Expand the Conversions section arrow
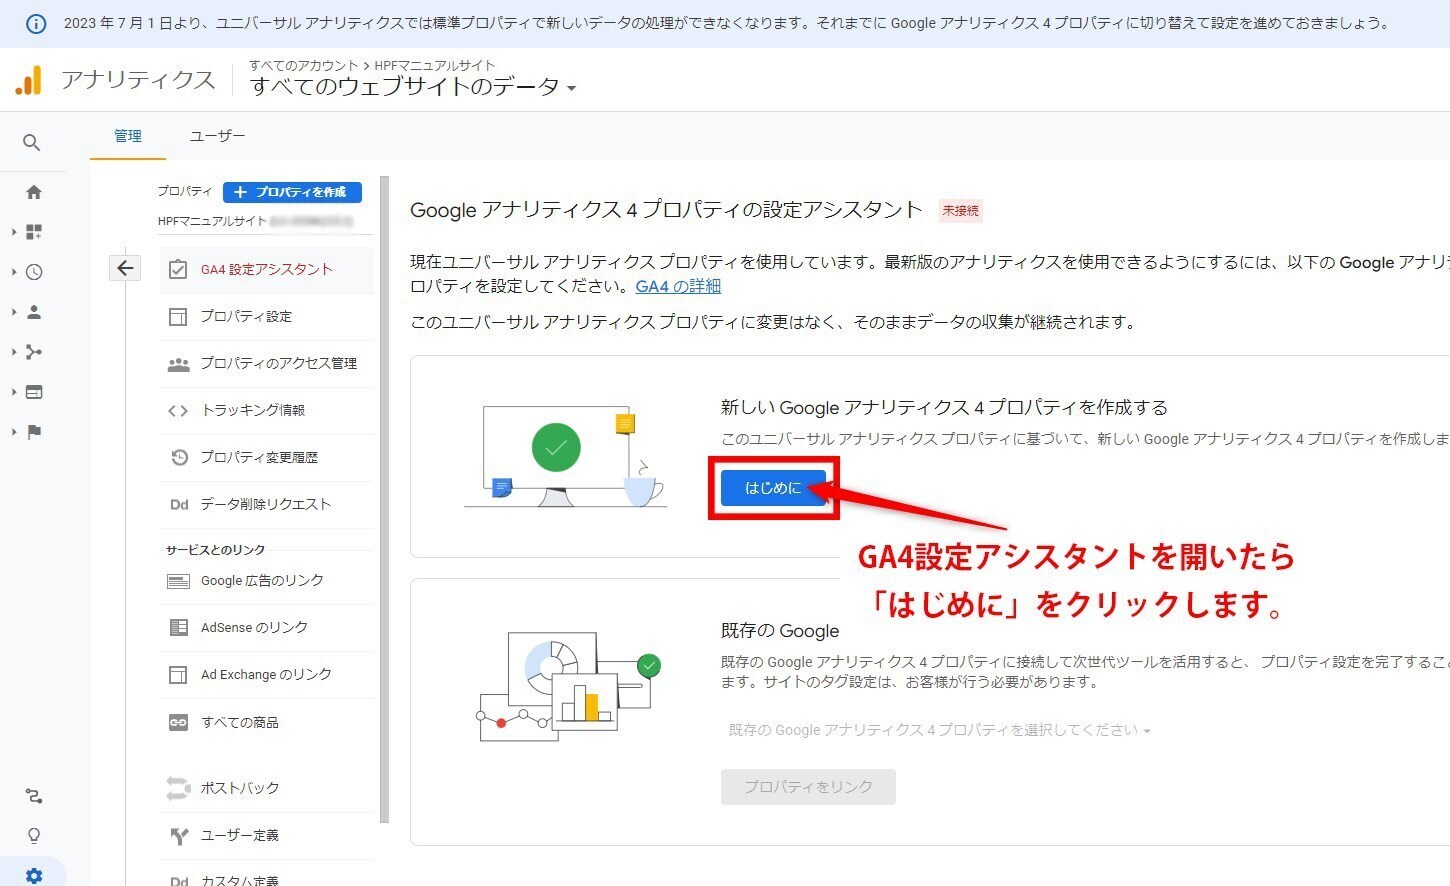The image size is (1450, 886). click(14, 432)
